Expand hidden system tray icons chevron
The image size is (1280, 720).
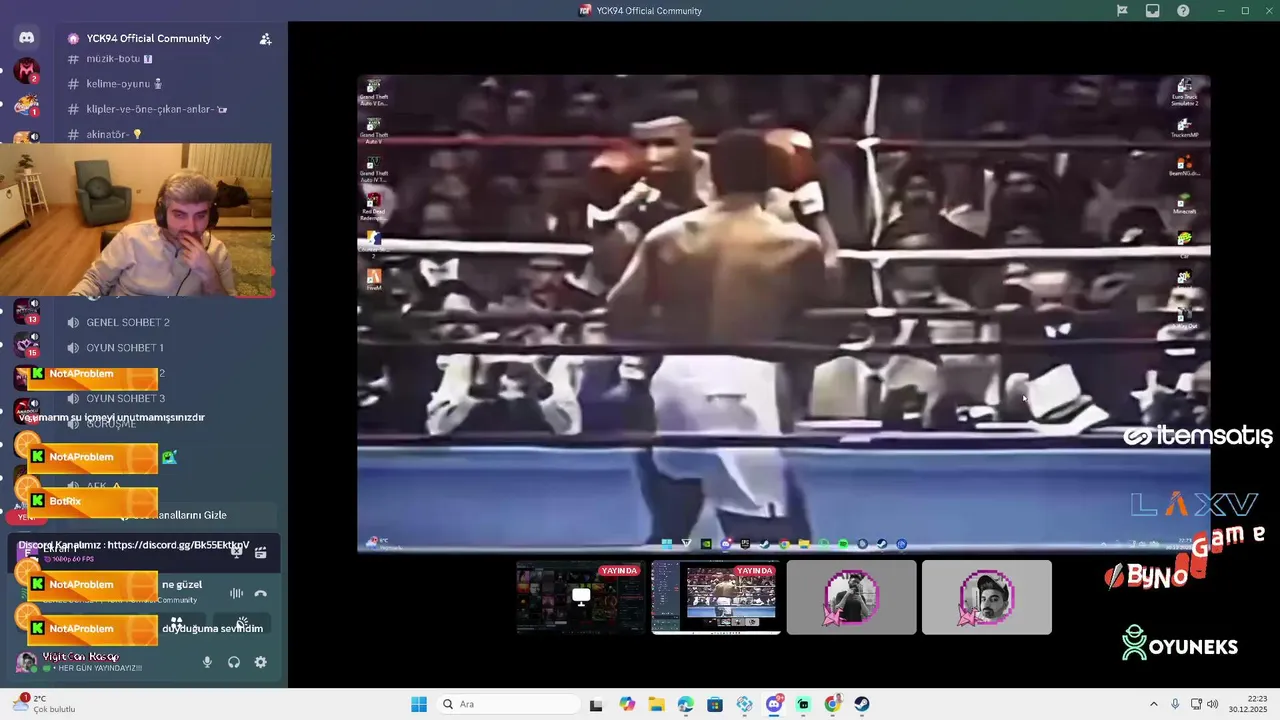click(x=1153, y=704)
